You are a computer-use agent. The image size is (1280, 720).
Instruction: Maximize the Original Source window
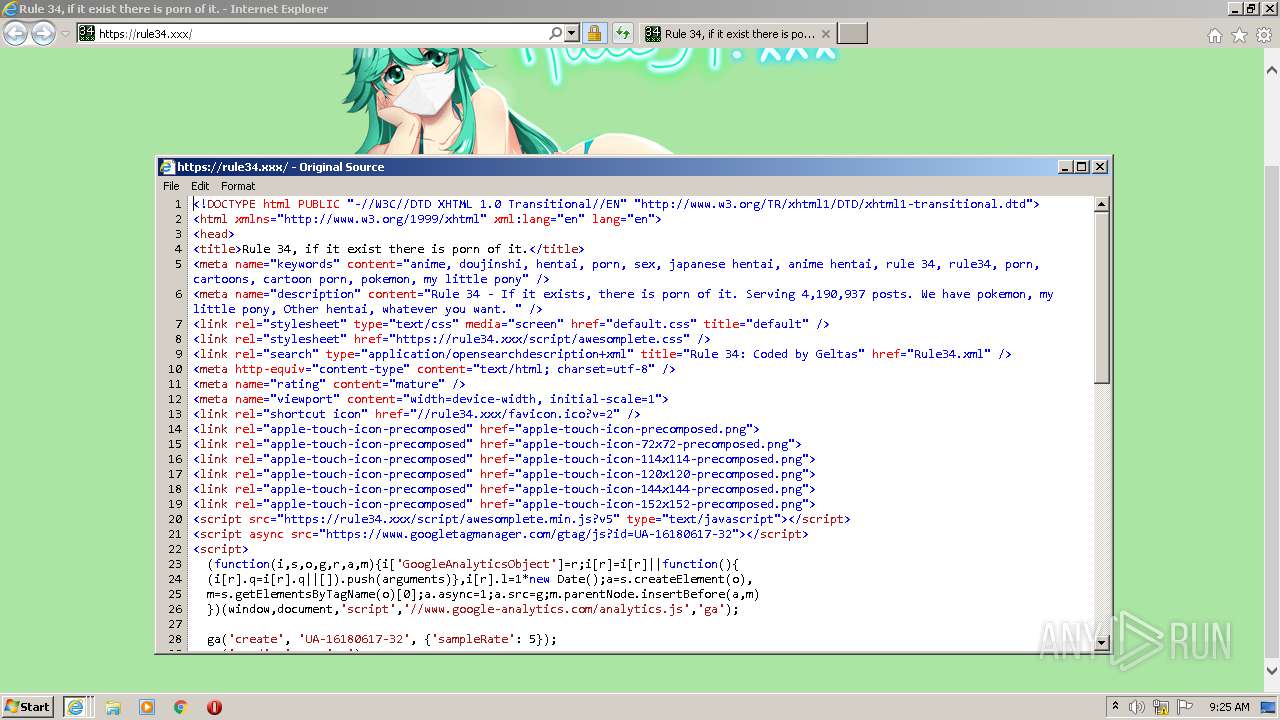(1082, 167)
